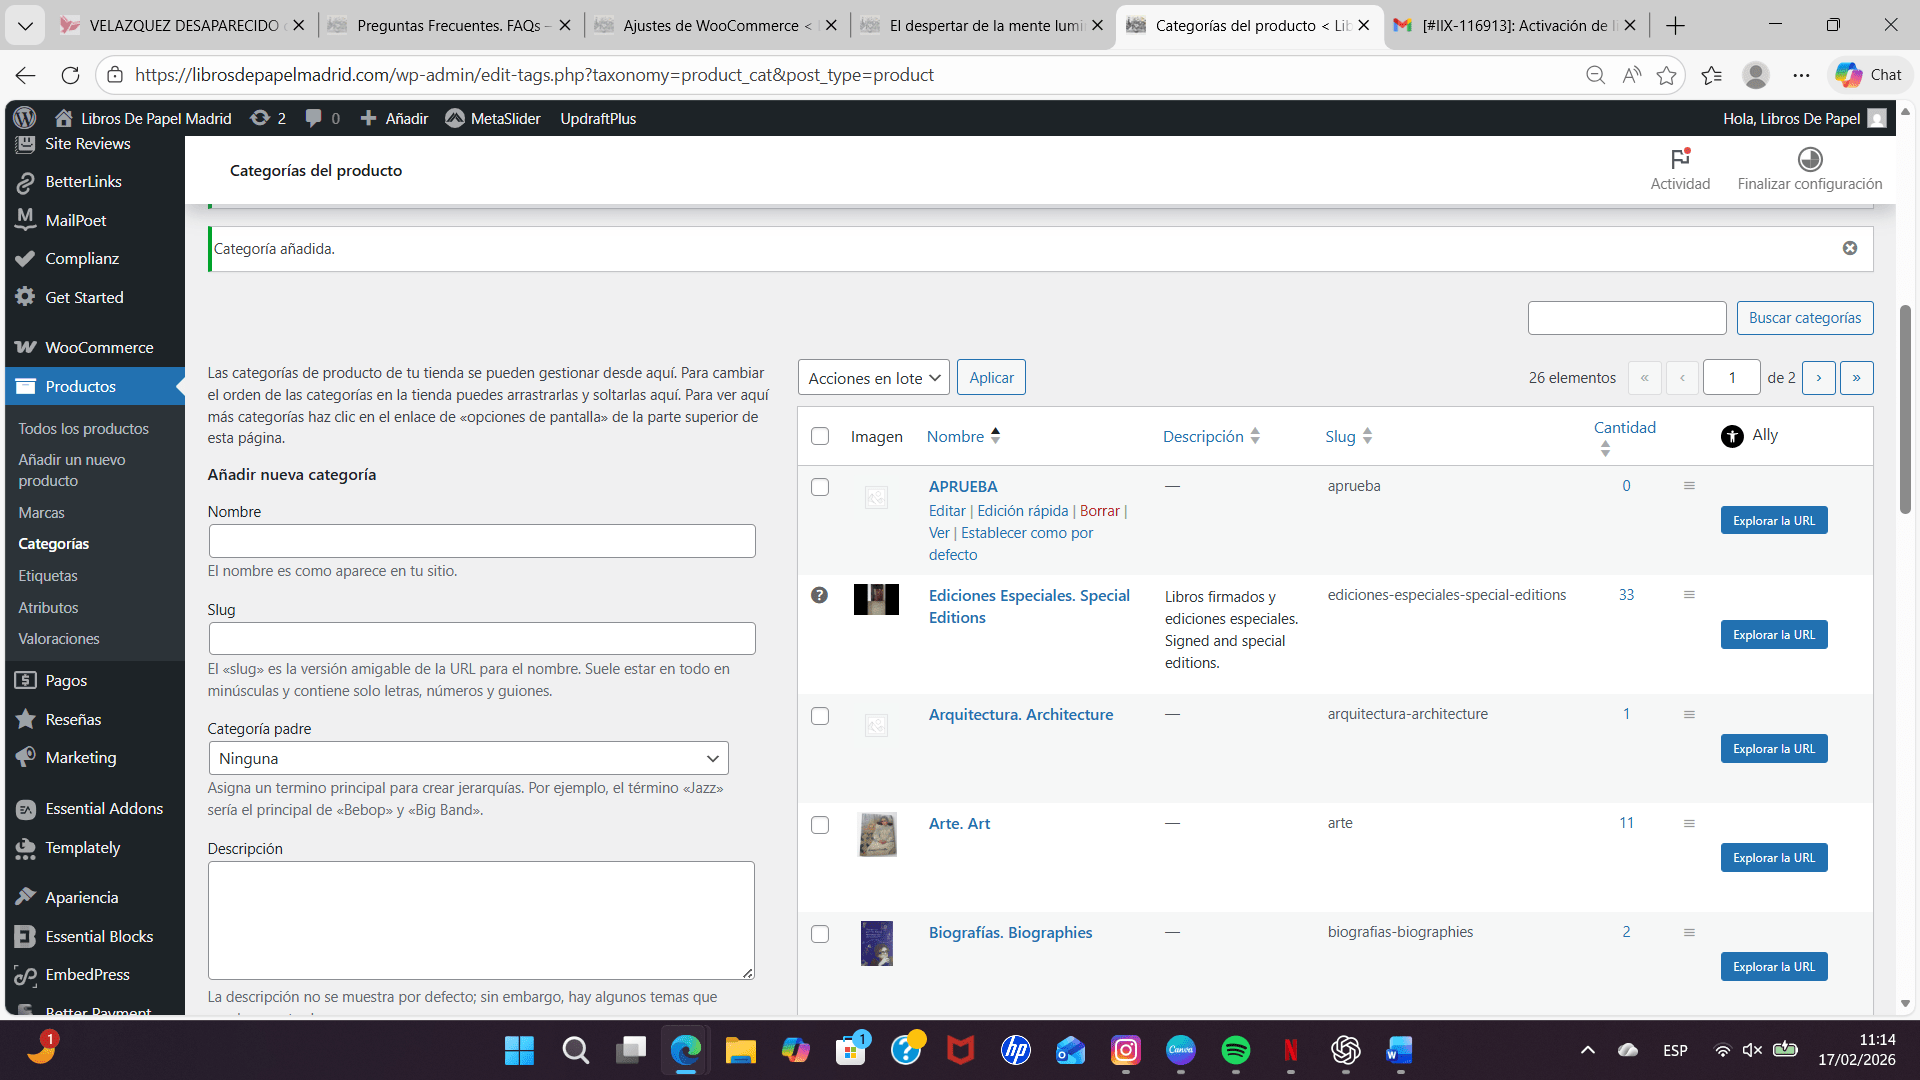Open the WordPress logo menu
This screenshot has width=1920, height=1080.
pyautogui.click(x=25, y=118)
